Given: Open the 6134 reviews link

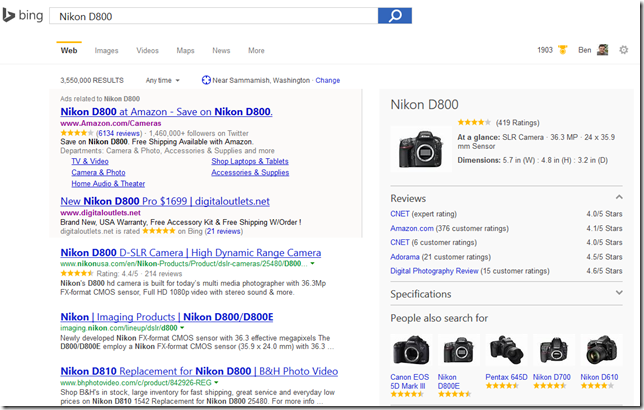Looking at the screenshot, I should tap(119, 133).
